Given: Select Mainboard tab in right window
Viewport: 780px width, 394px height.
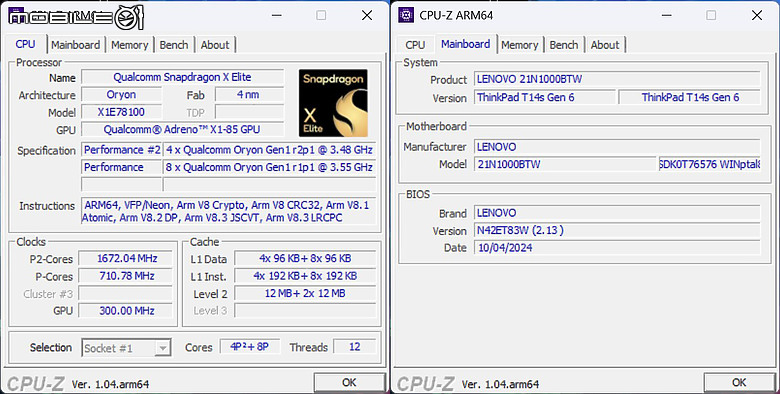Looking at the screenshot, I should click(466, 44).
